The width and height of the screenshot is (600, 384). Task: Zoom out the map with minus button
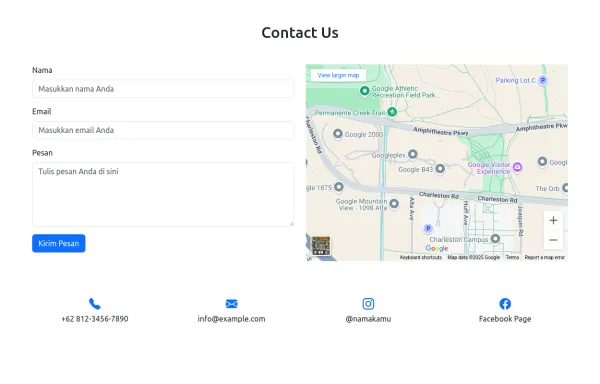click(553, 240)
